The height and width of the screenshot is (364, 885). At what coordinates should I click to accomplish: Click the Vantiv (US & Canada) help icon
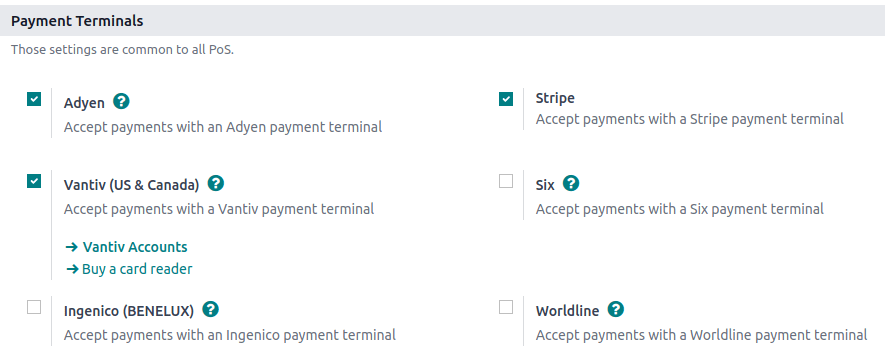point(216,183)
